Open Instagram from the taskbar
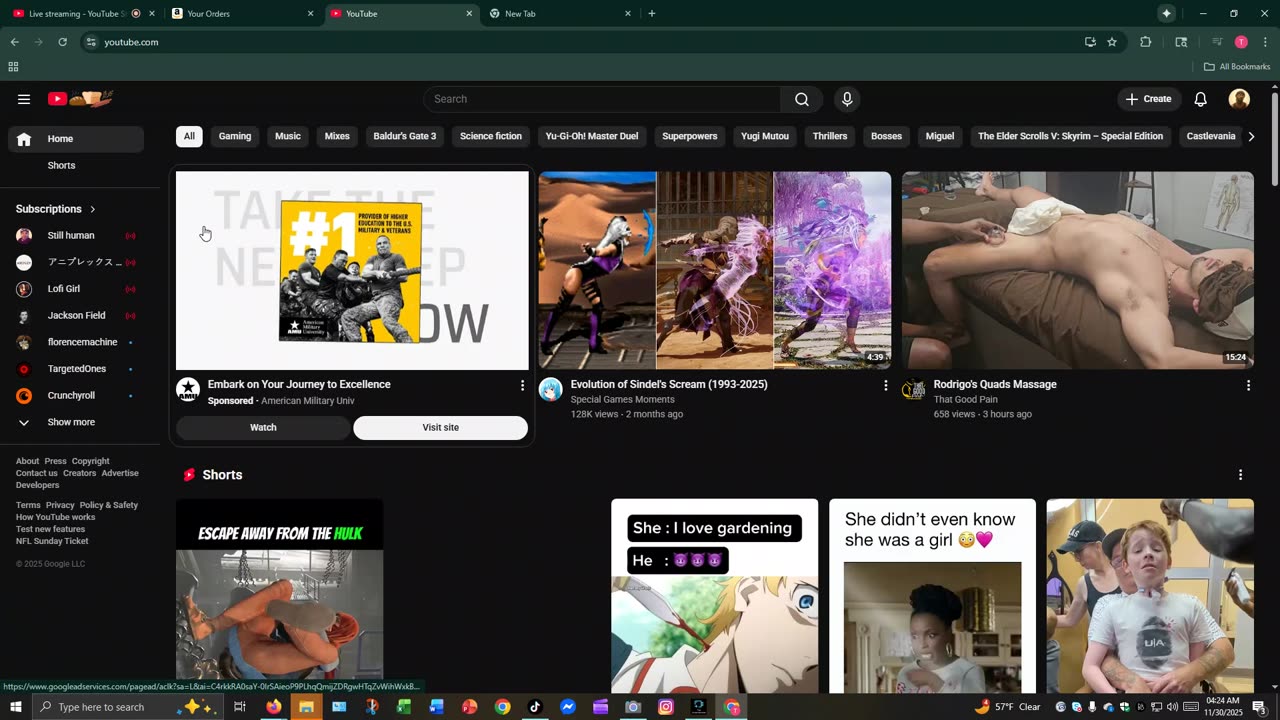 coord(666,707)
